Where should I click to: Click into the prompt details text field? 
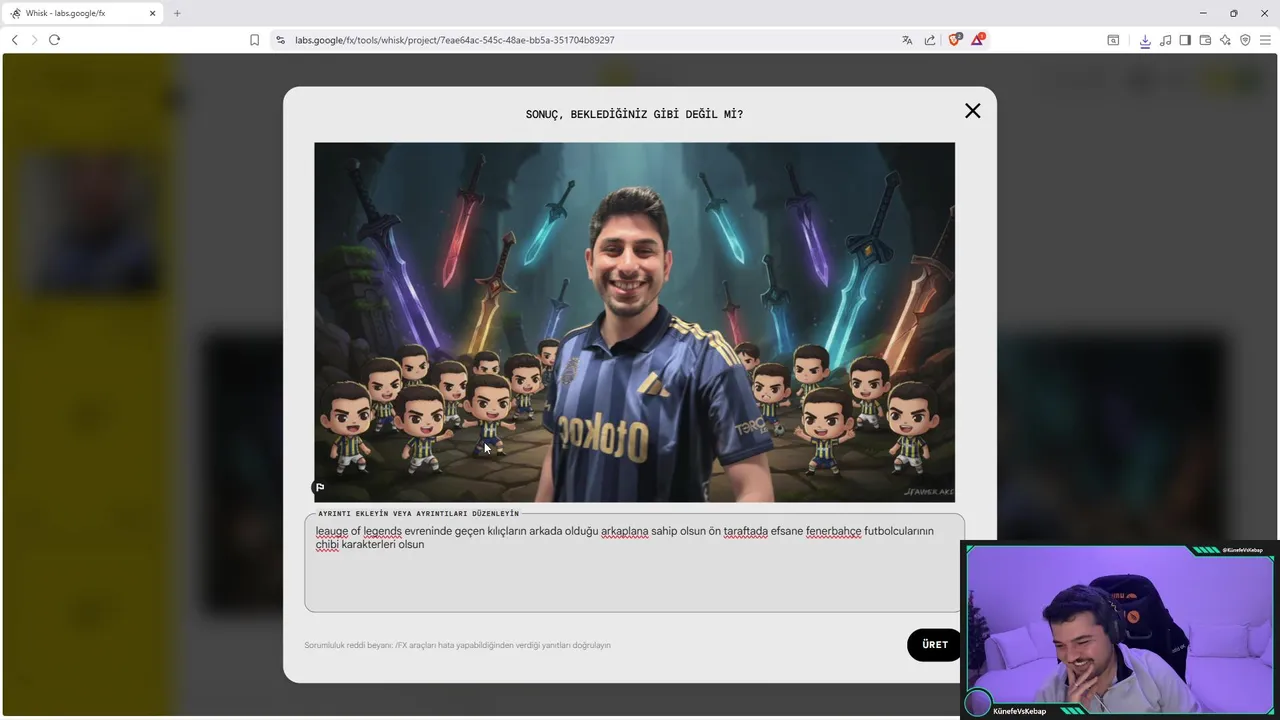[x=634, y=563]
